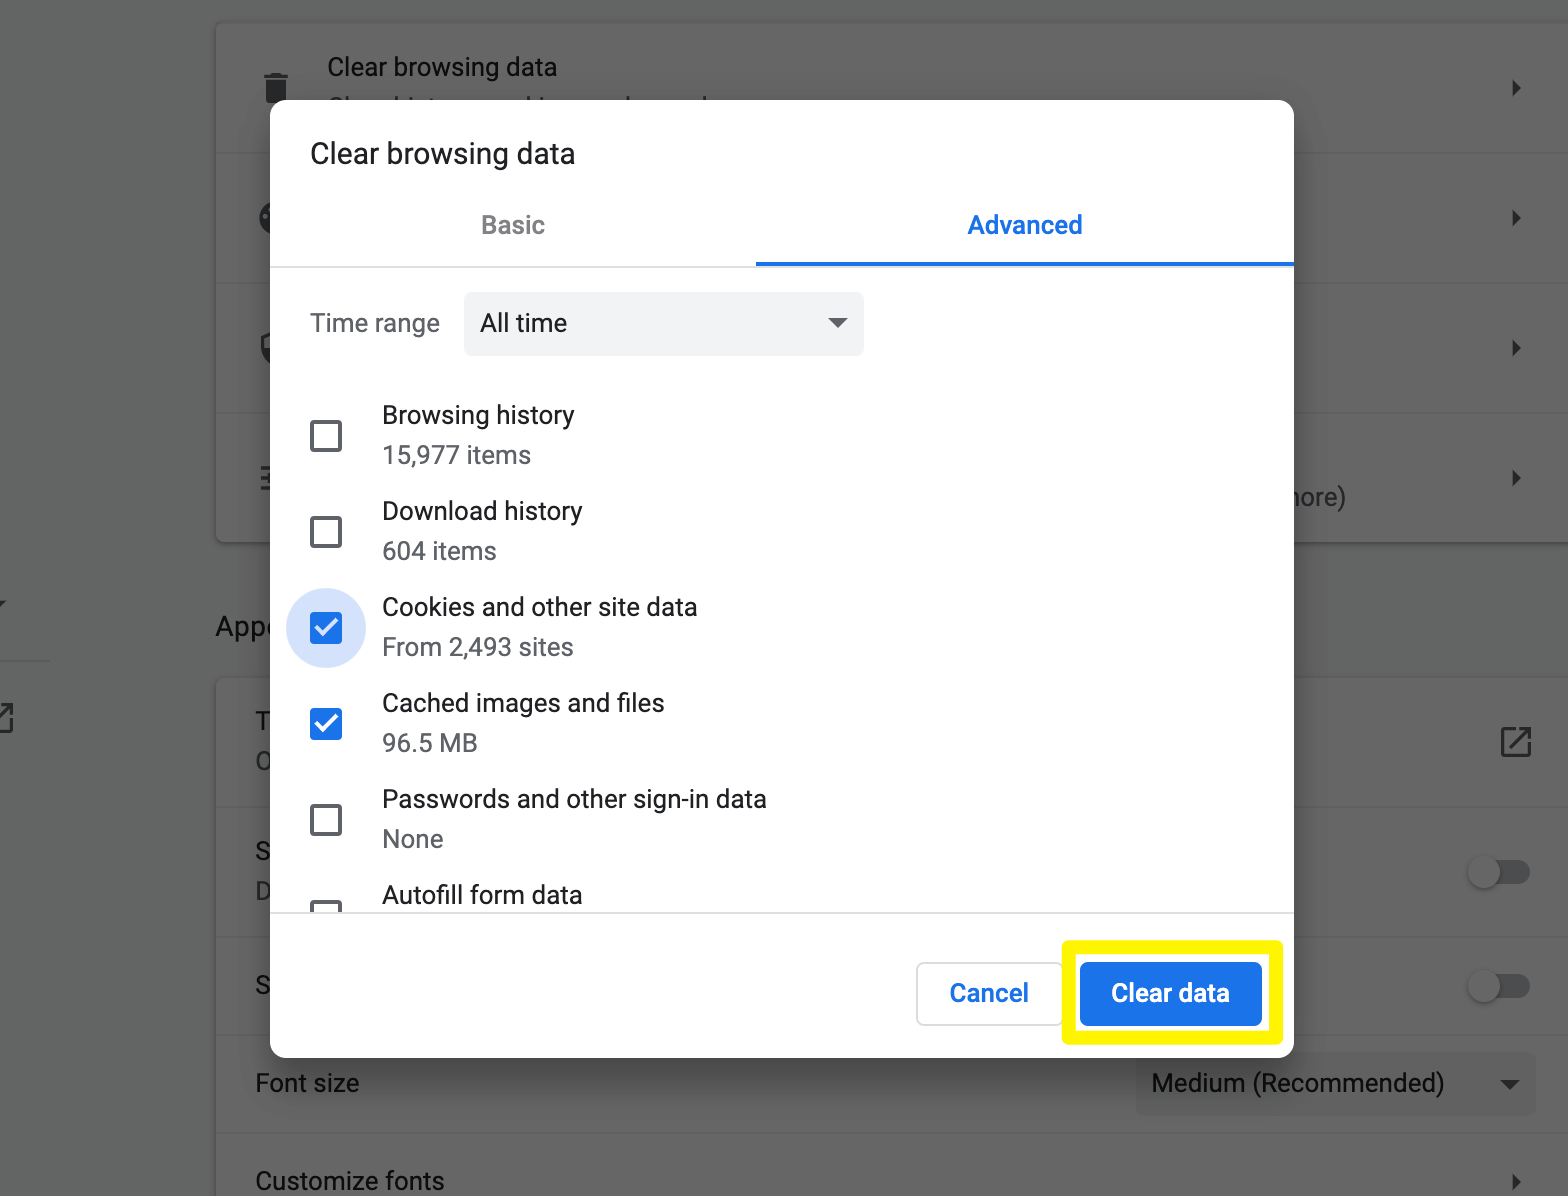Click the Customize fonts setting
Image resolution: width=1568 pixels, height=1196 pixels.
point(350,1181)
